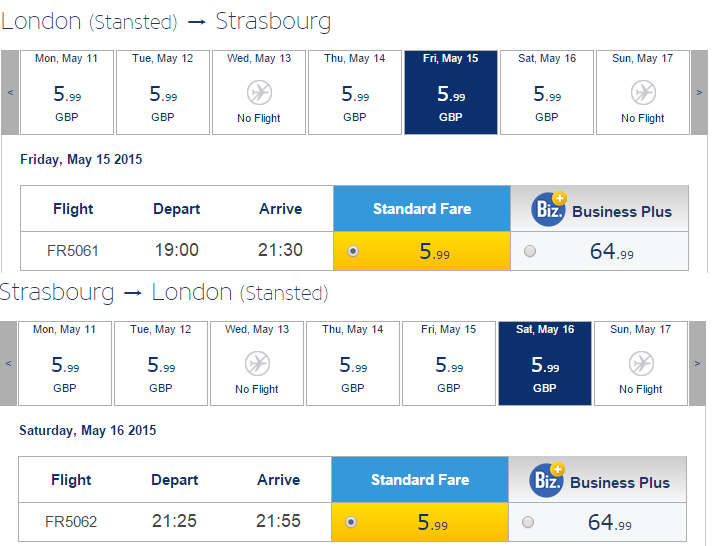
Task: Go to previous week of return dates
Action: pyautogui.click(x=8, y=364)
